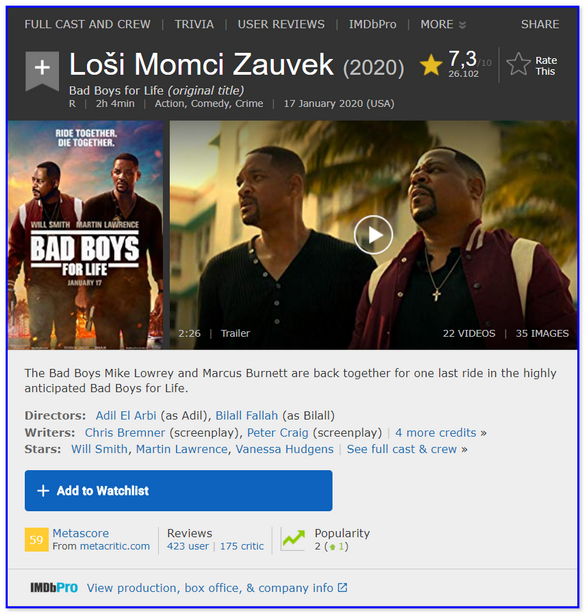Open FULL CAST AND CREW menu item

click(x=87, y=24)
